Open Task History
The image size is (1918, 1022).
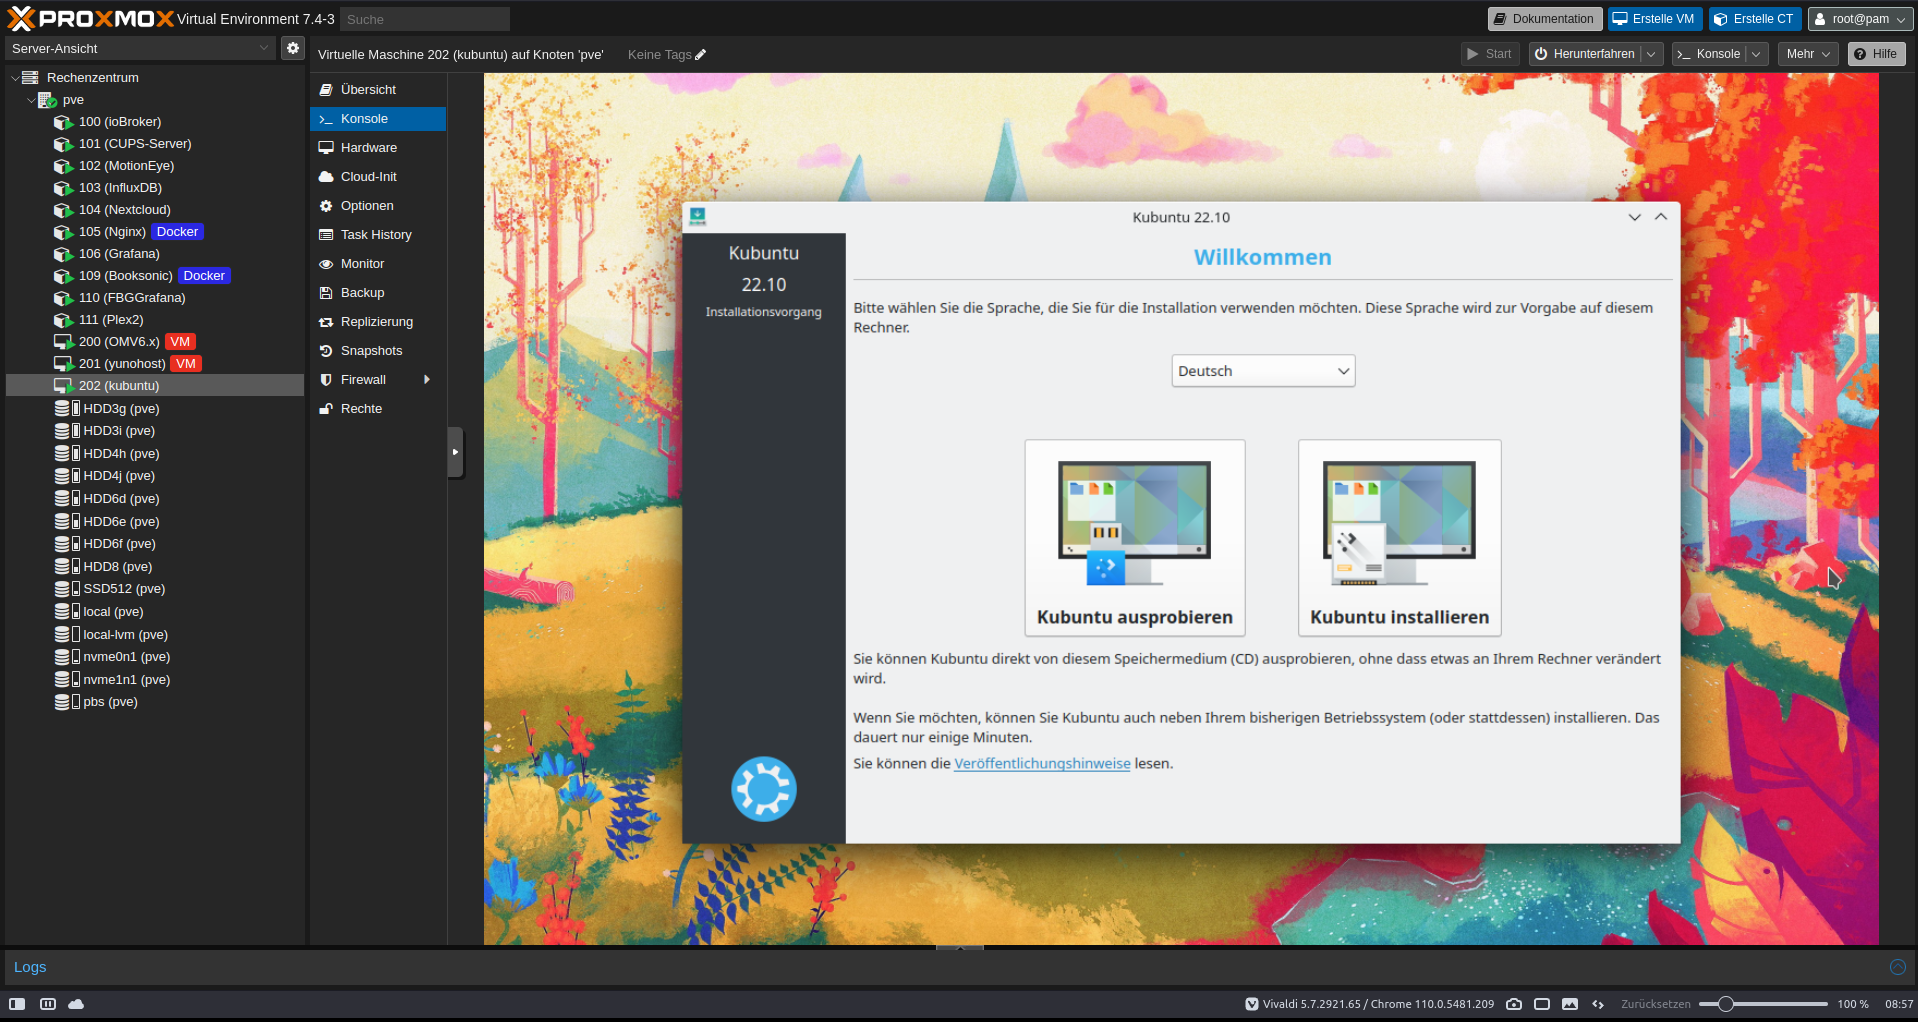point(378,235)
